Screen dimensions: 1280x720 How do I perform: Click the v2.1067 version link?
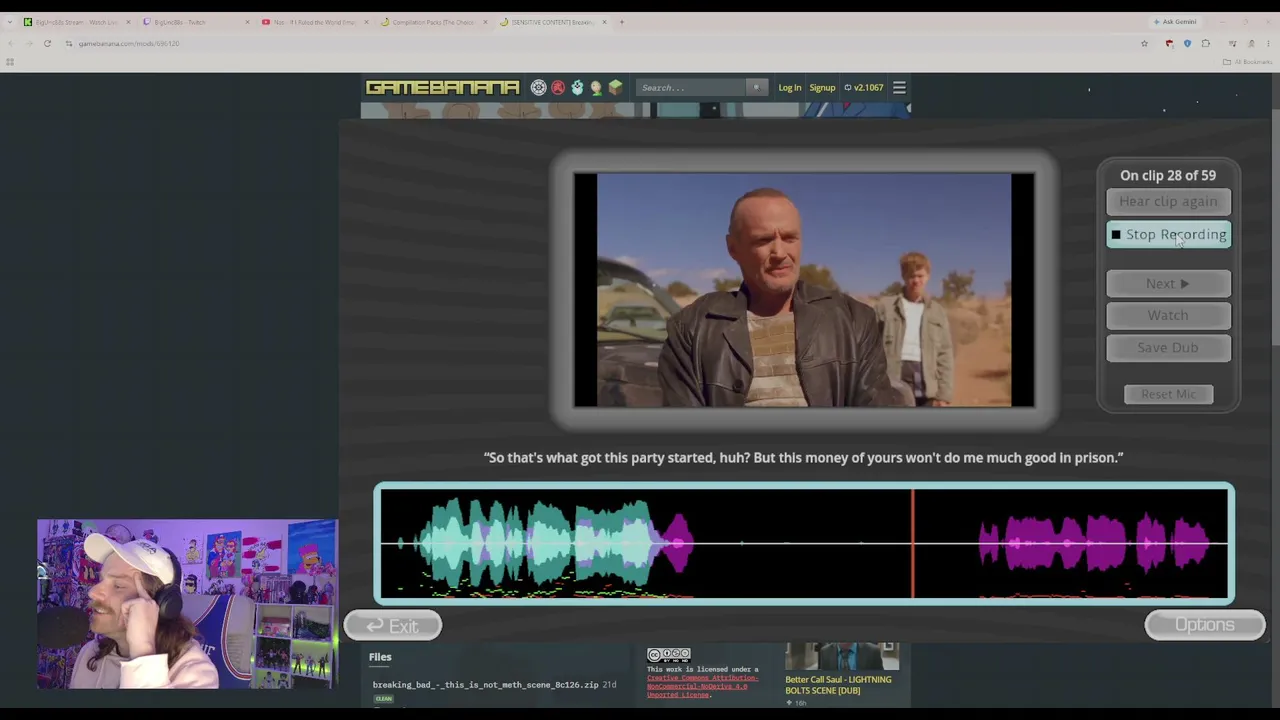[x=864, y=88]
